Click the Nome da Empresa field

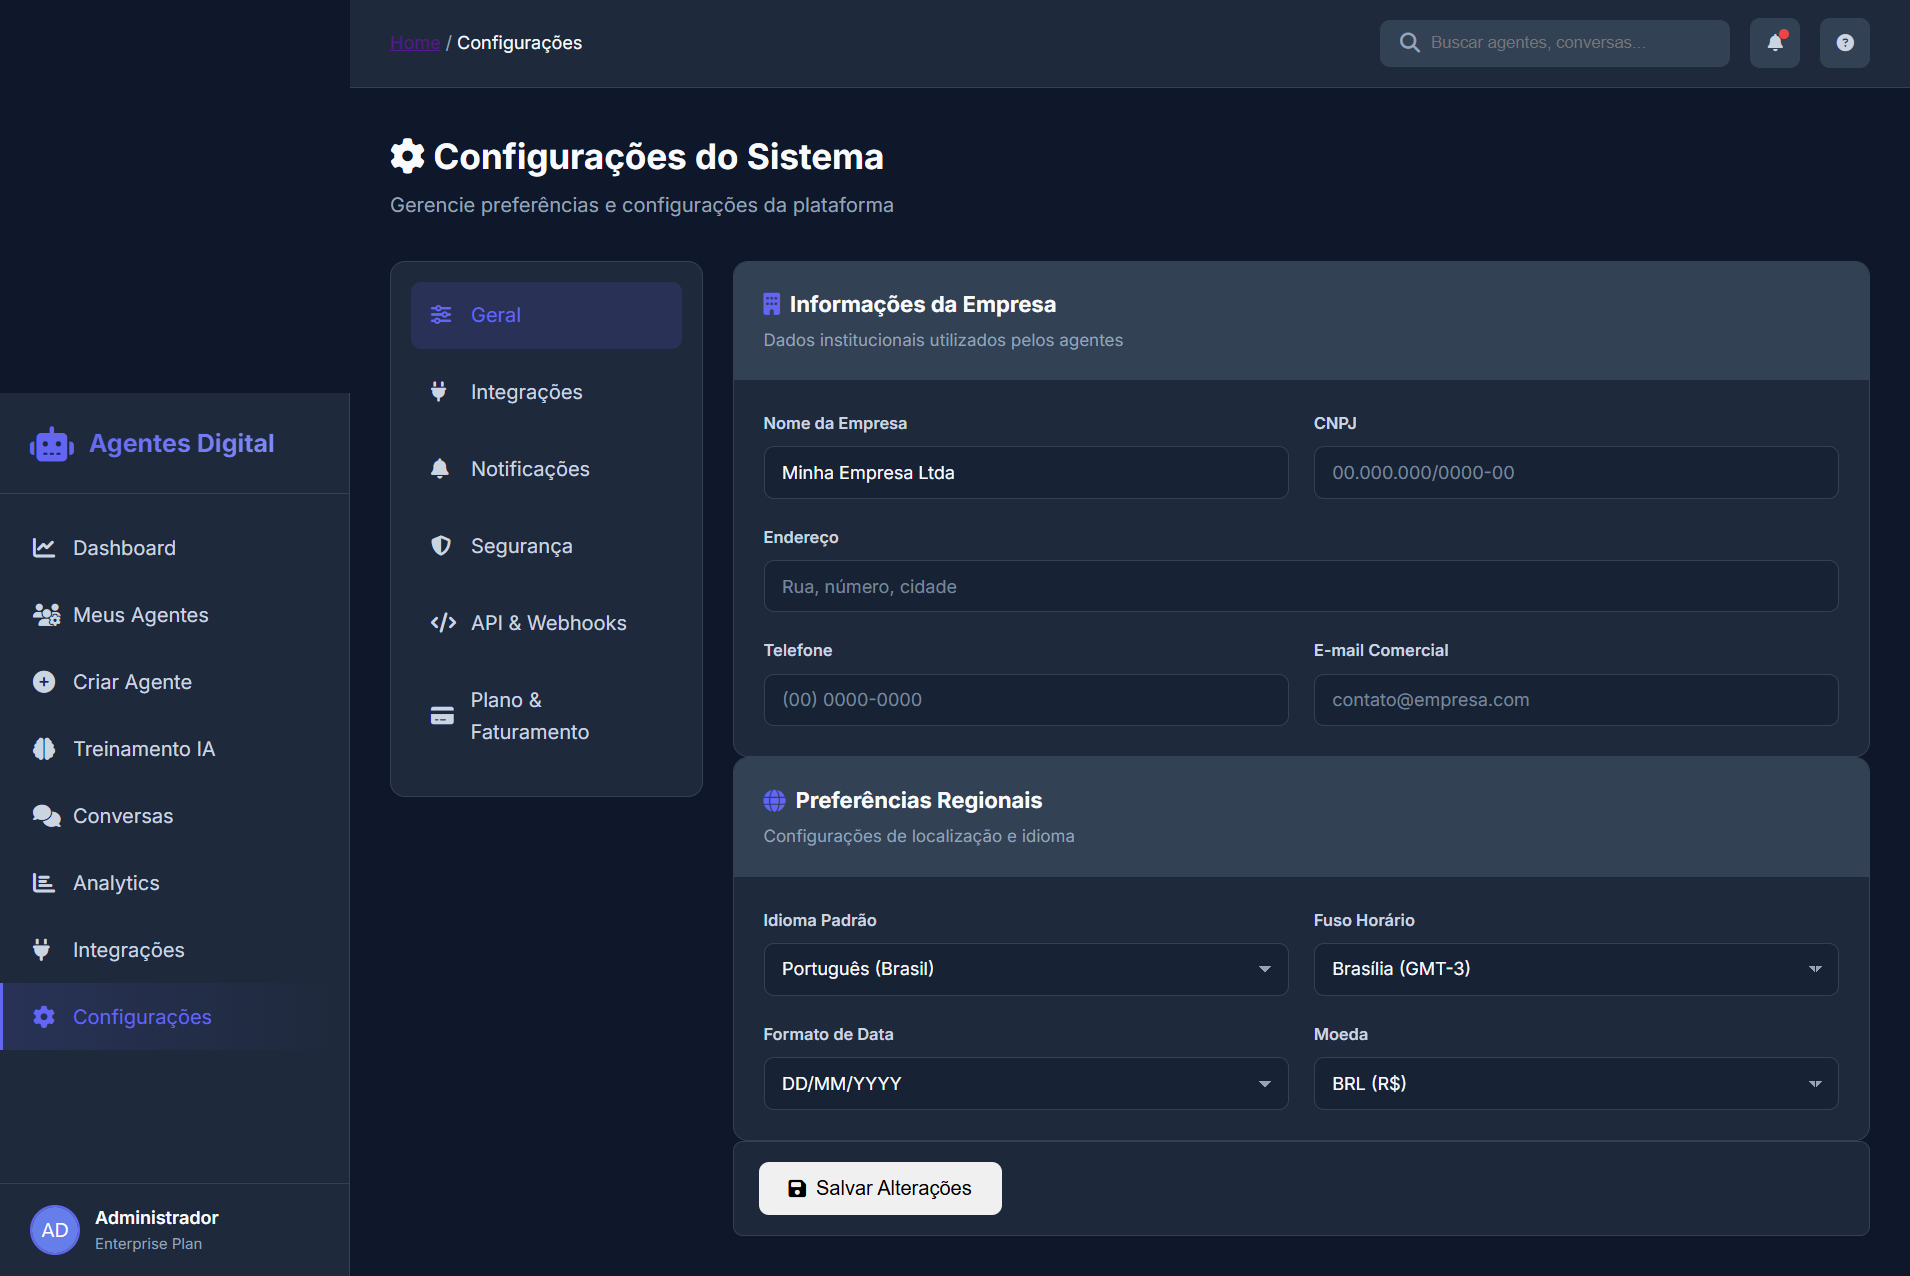coord(1026,473)
